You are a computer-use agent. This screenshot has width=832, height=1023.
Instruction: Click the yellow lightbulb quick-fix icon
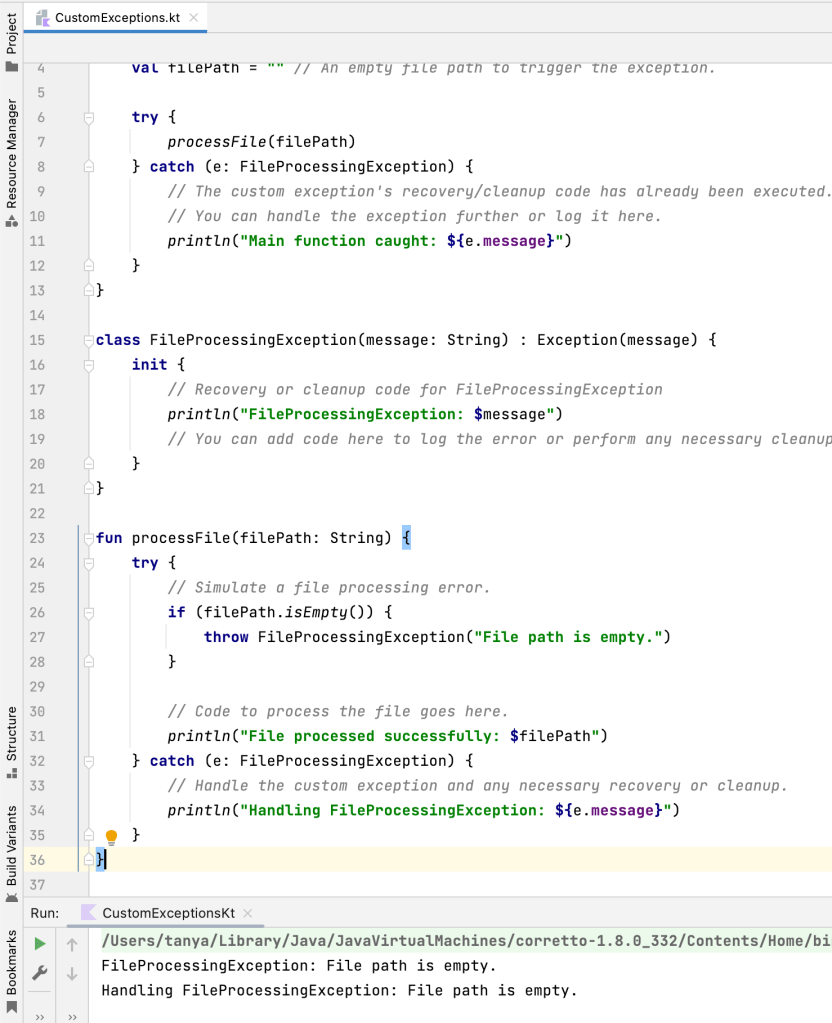(x=112, y=836)
